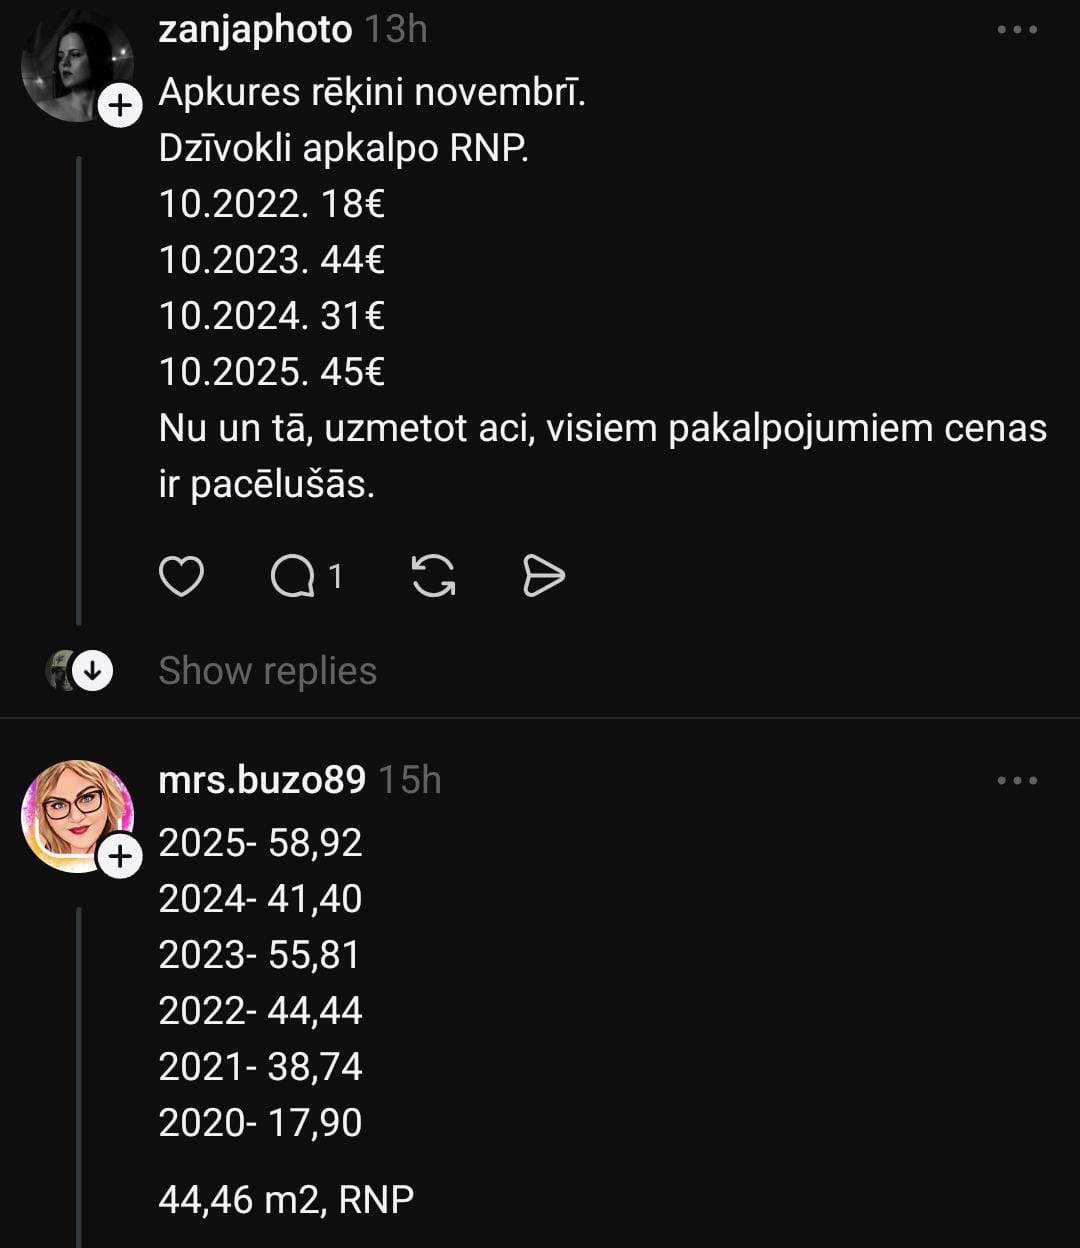The image size is (1080, 1248).
Task: Open the post text ending with 44,46 m2, RNP
Action: click(x=286, y=1198)
